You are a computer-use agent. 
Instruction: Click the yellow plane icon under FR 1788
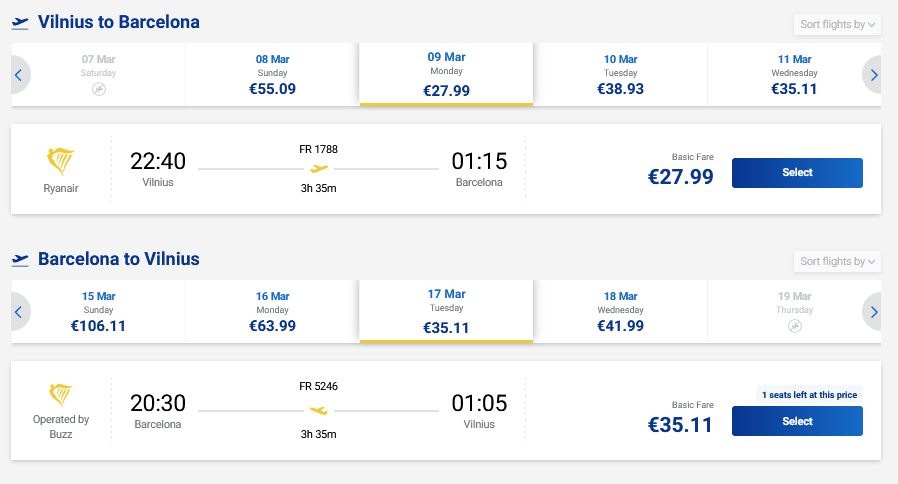[318, 169]
